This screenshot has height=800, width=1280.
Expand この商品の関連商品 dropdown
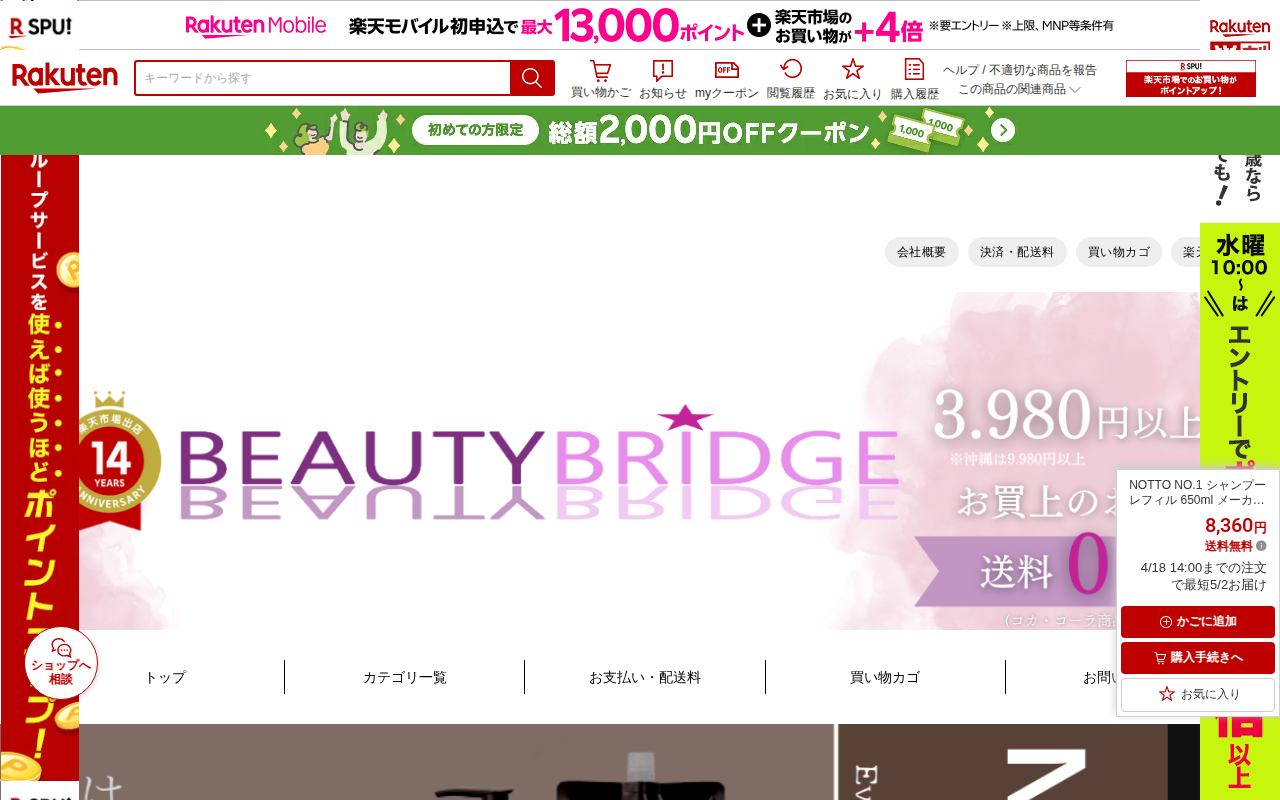click(1019, 89)
